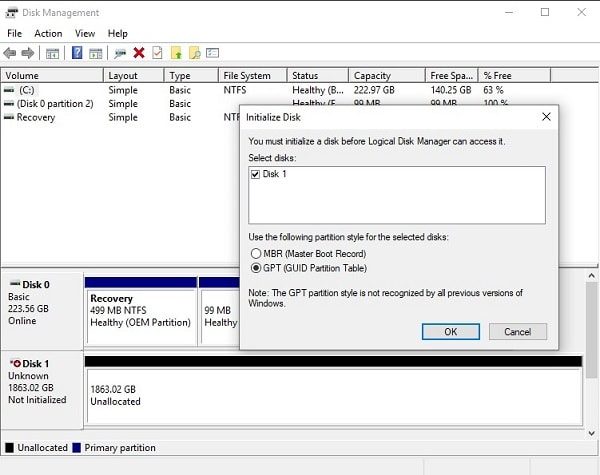Click the Recovery volume drive icon
The width and height of the screenshot is (600, 475).
click(x=9, y=117)
